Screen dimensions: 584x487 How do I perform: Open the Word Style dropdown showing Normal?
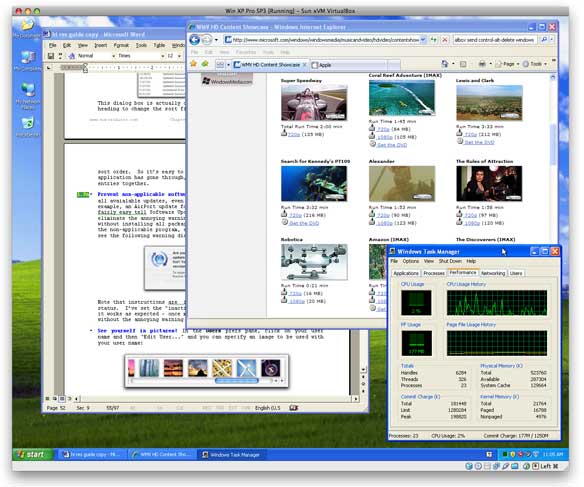(x=114, y=56)
